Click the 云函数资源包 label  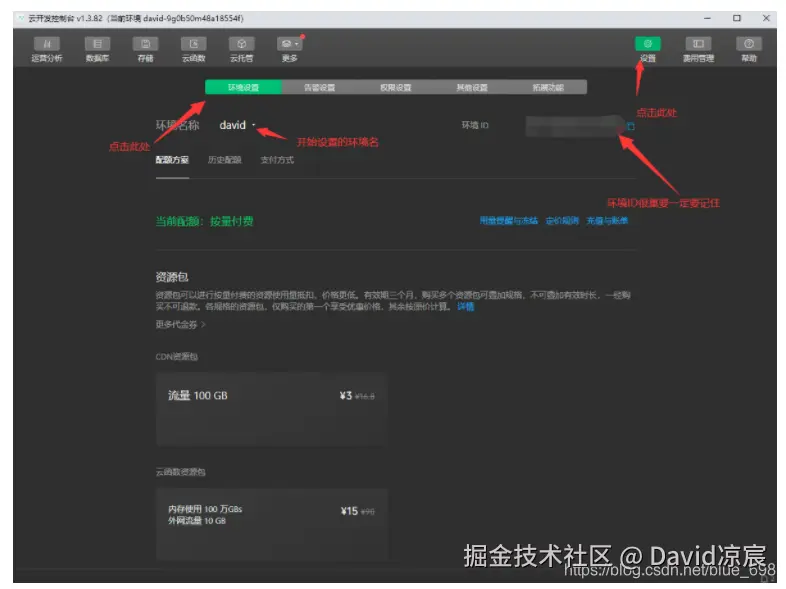(180, 472)
